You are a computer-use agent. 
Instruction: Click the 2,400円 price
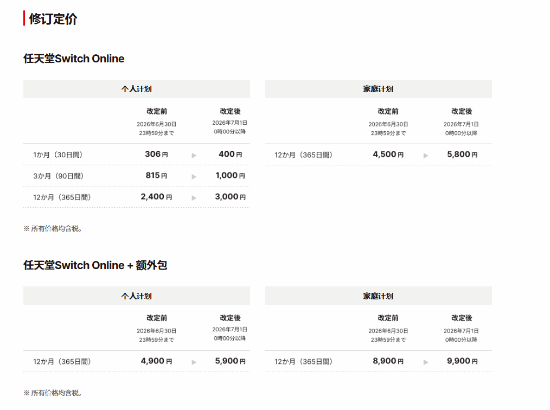coord(156,196)
